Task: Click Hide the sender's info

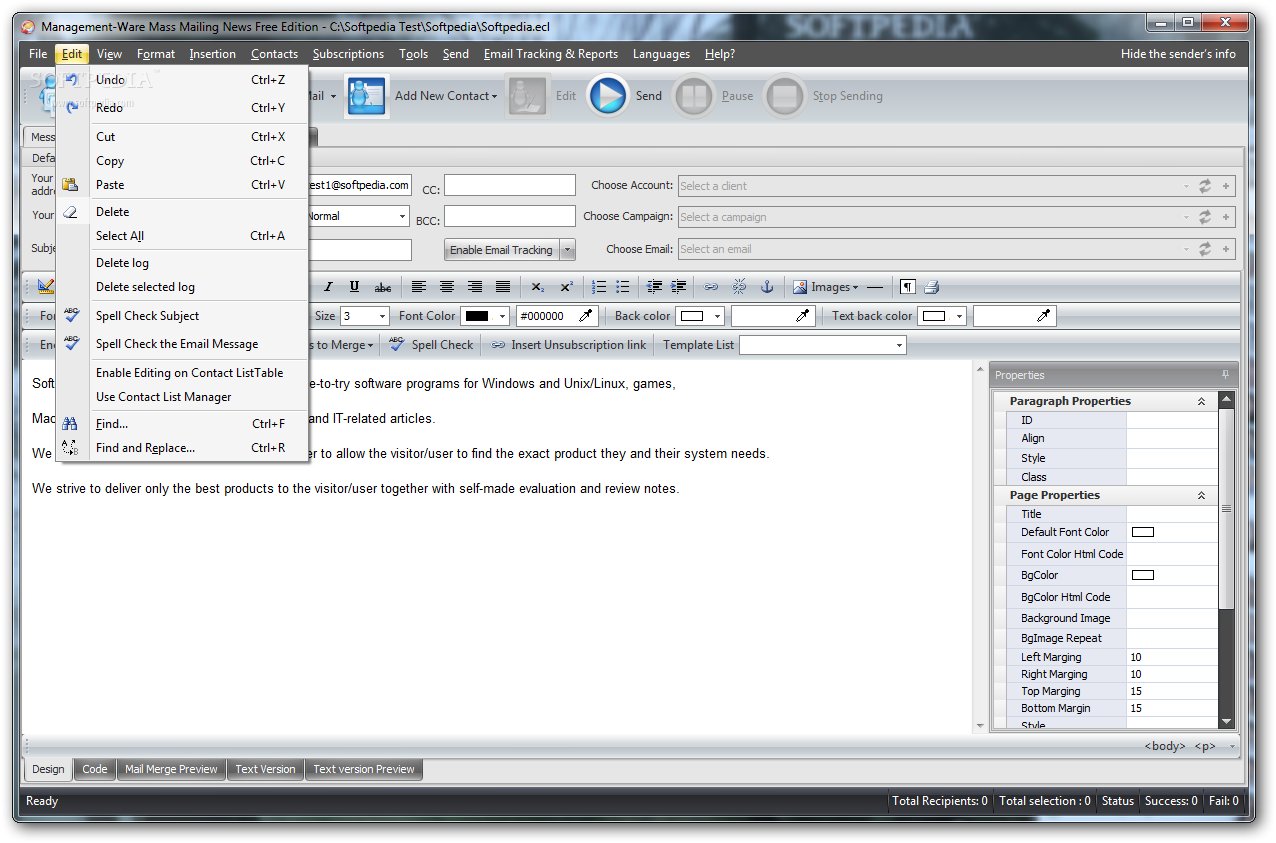Action: click(1178, 54)
